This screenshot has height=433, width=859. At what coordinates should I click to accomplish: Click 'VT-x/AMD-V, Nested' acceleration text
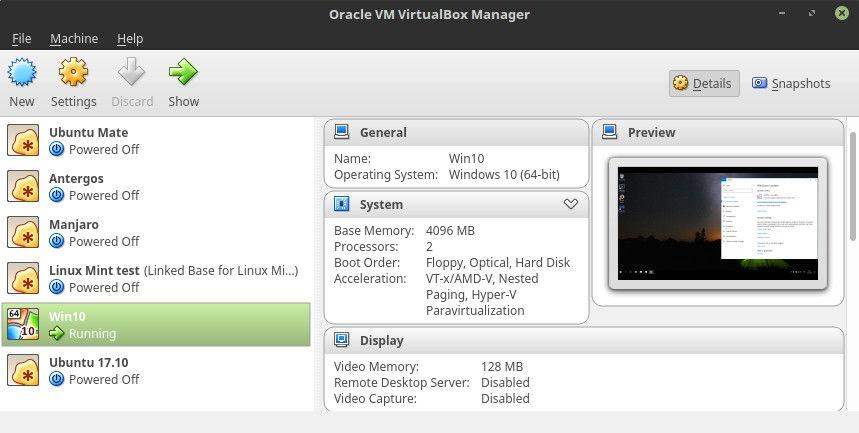pos(482,278)
